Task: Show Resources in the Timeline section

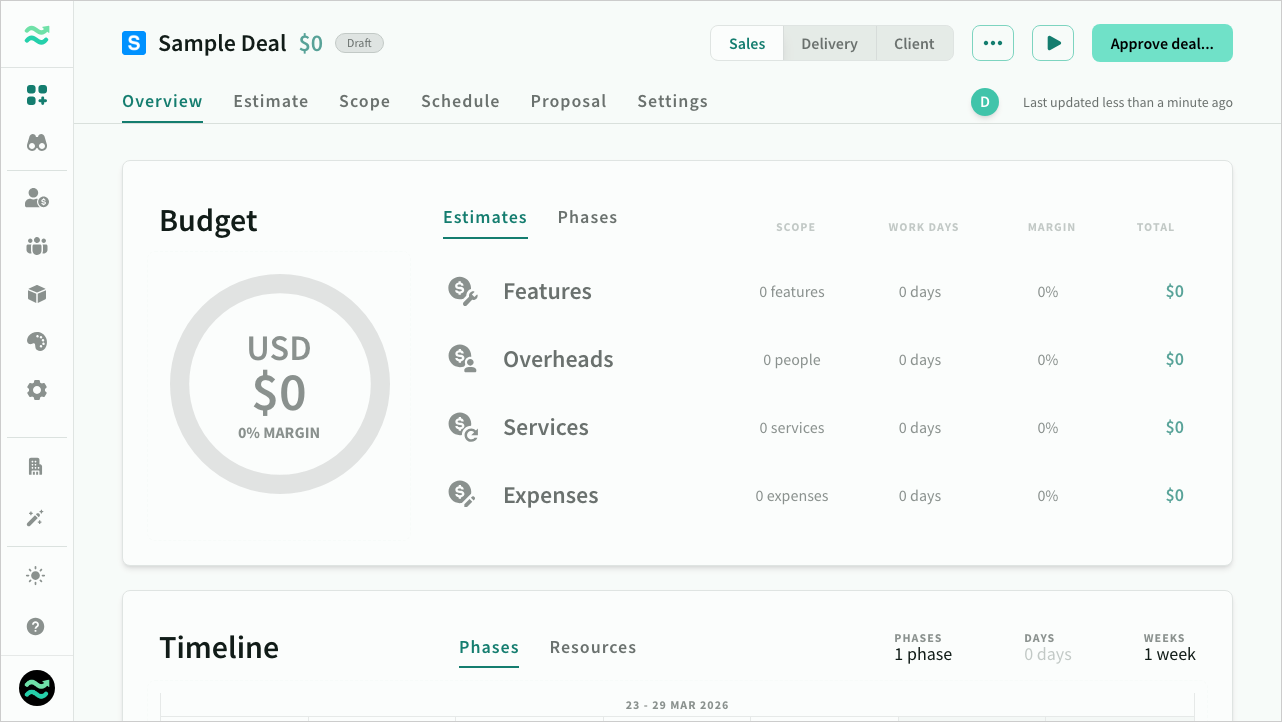Action: click(592, 647)
